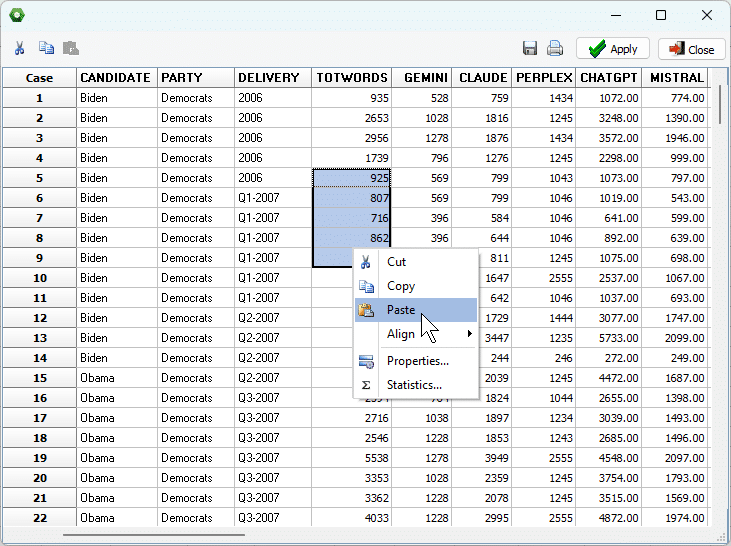Click the Copy icon in toolbar

[x=46, y=48]
